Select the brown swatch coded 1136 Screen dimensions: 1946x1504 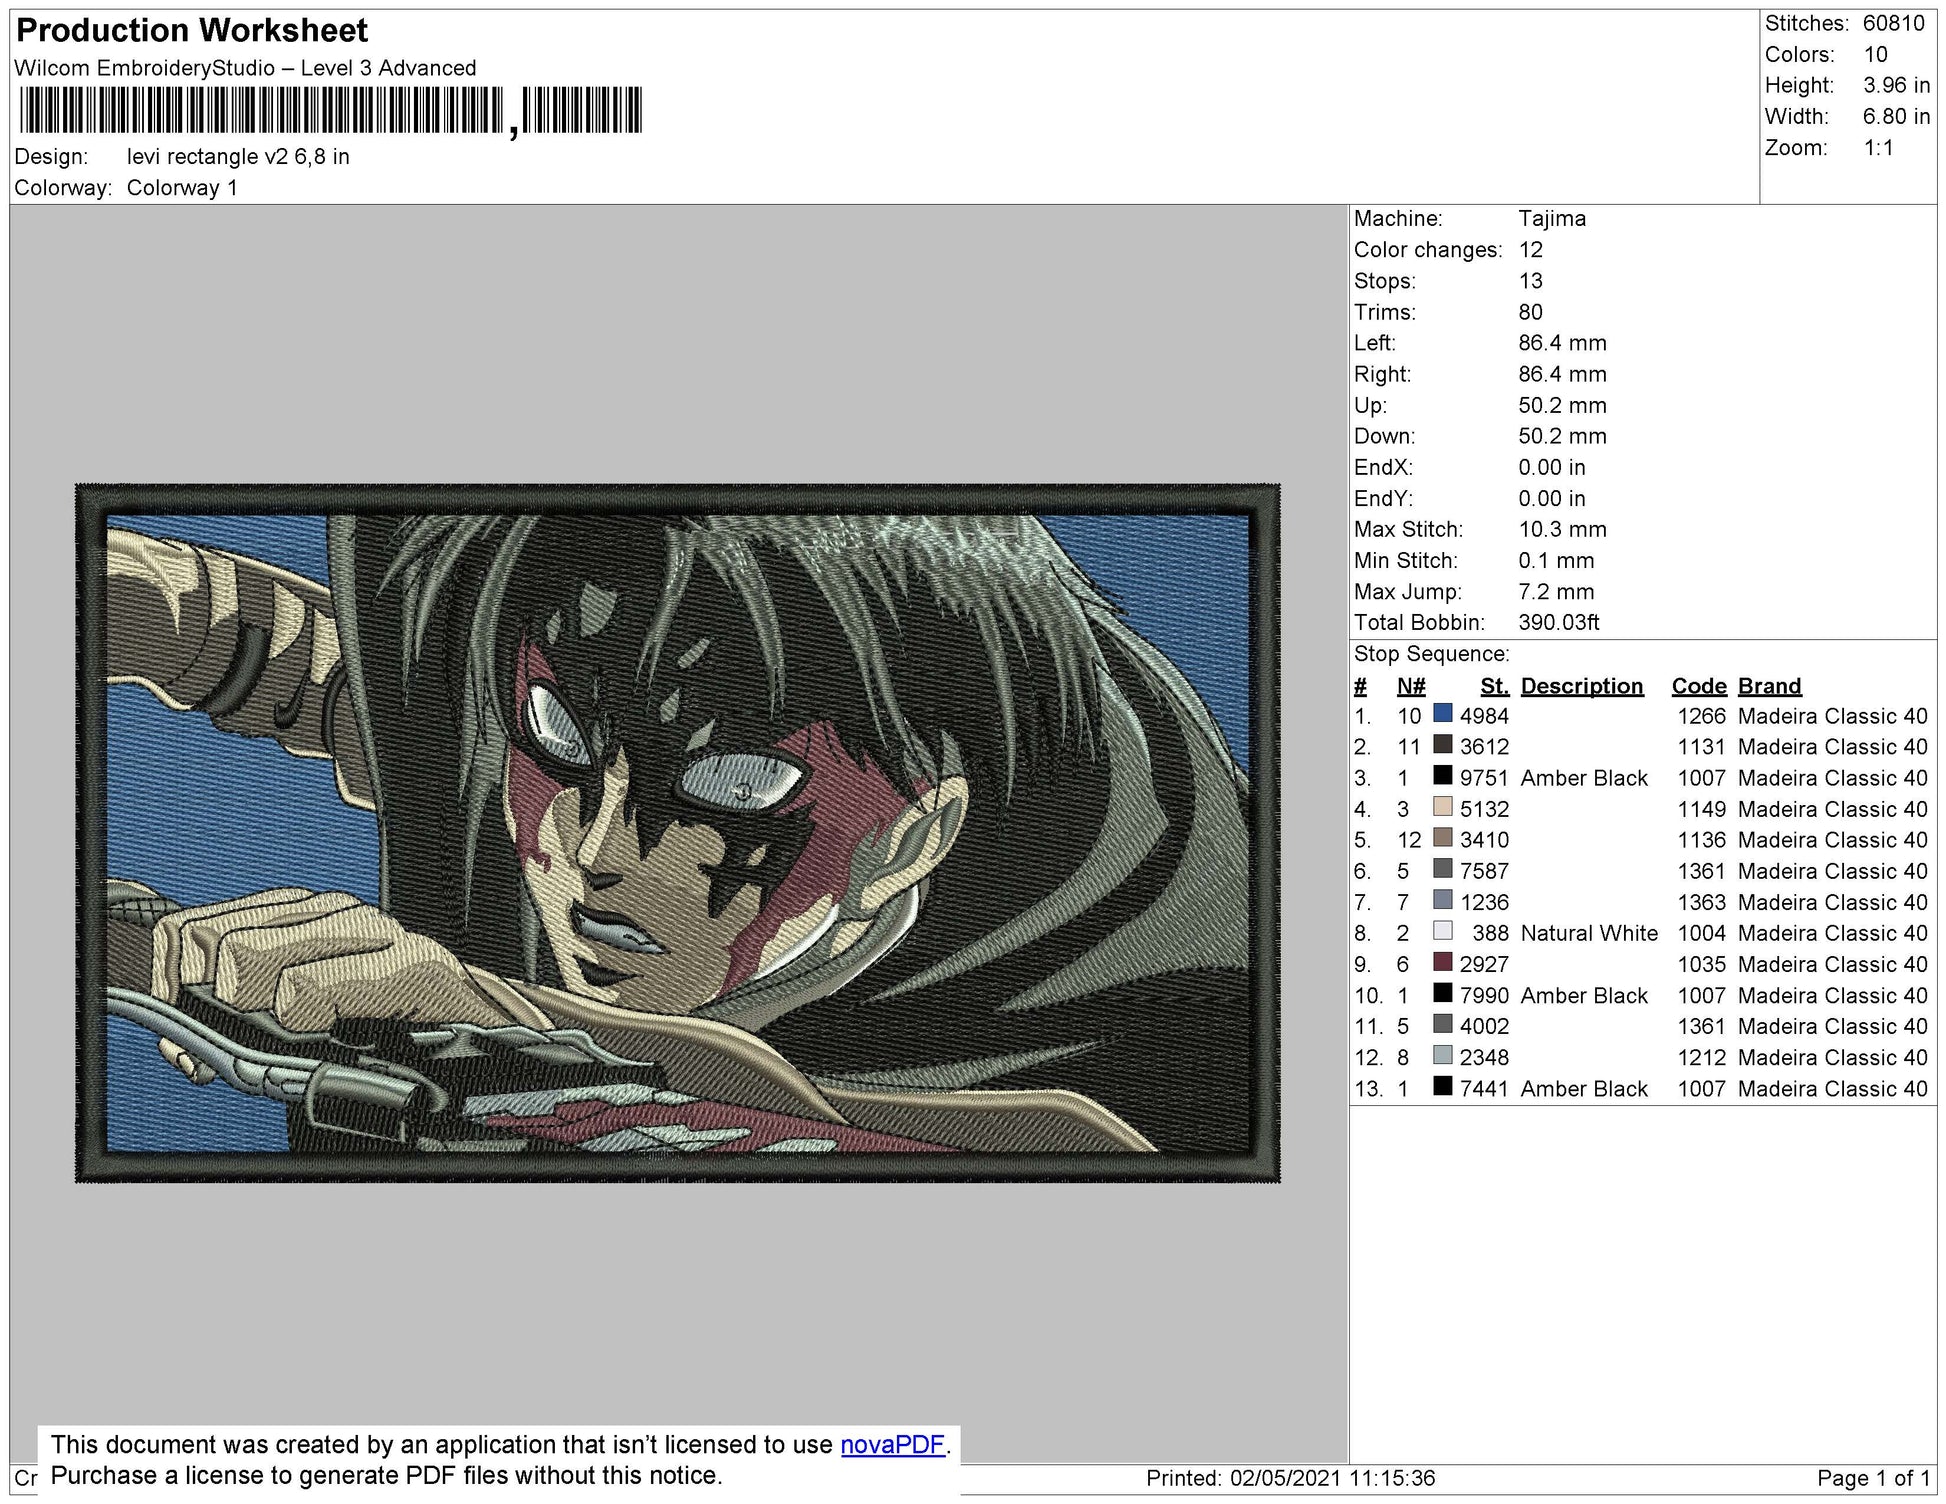(x=1442, y=837)
